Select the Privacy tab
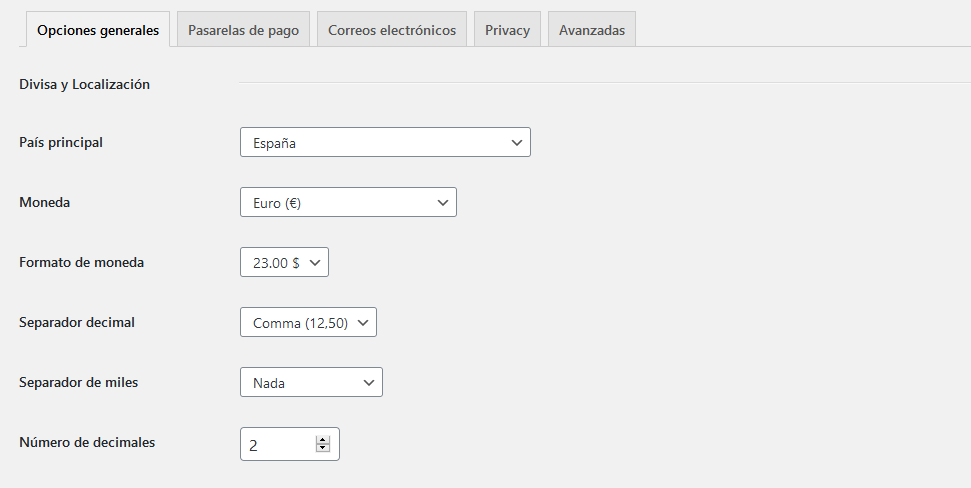This screenshot has width=971, height=488. (x=507, y=30)
